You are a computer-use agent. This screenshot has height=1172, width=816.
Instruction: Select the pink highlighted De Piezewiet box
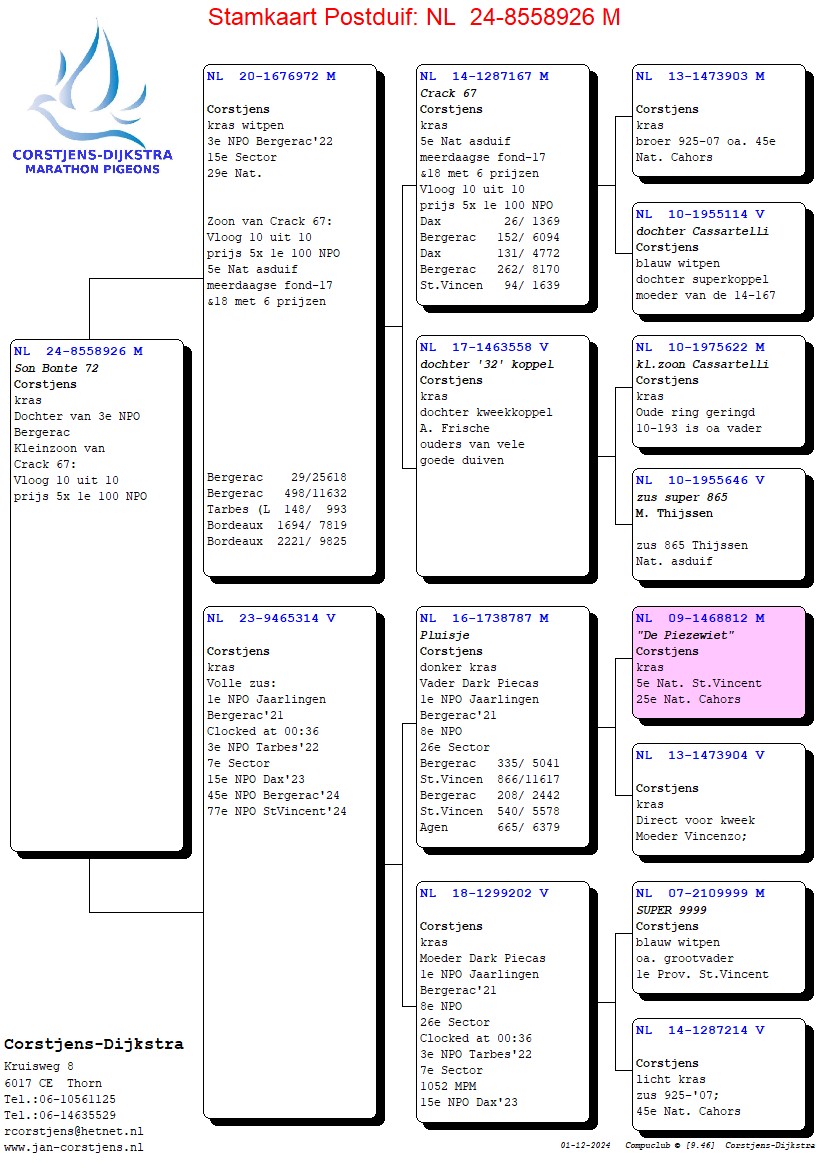[718, 661]
